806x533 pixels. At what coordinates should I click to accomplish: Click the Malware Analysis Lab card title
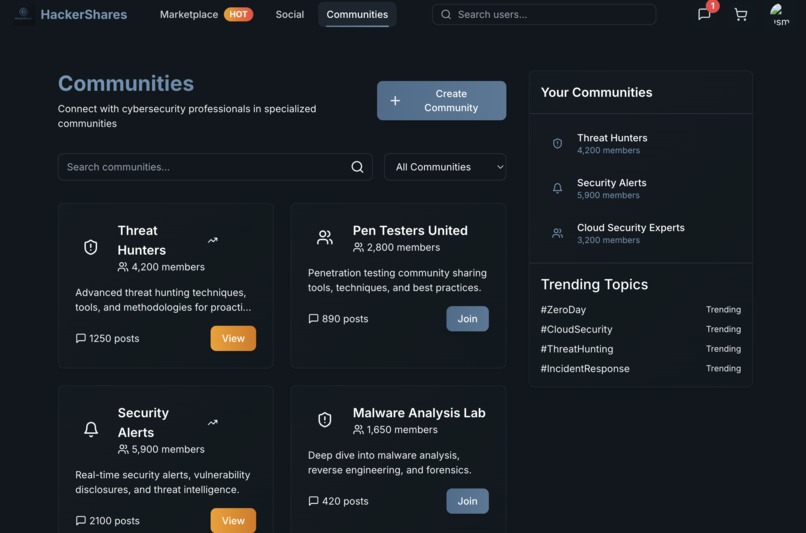(x=419, y=413)
